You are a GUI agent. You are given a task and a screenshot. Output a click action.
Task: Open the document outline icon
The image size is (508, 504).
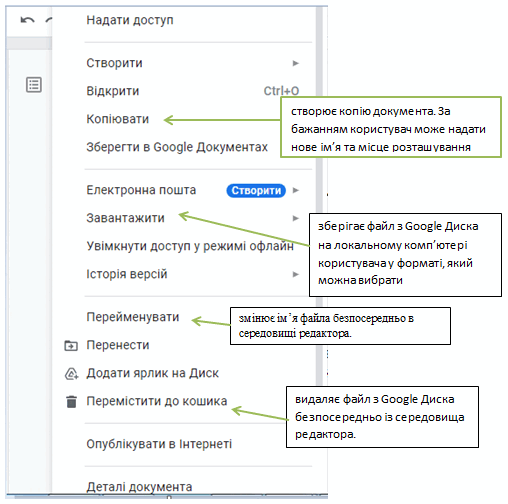(x=34, y=85)
